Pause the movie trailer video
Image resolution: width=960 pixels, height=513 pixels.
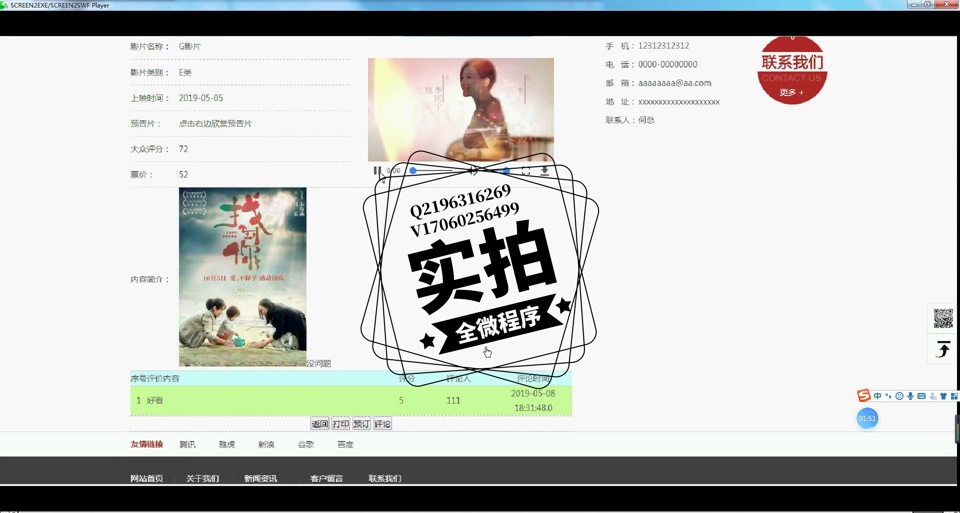coord(377,171)
